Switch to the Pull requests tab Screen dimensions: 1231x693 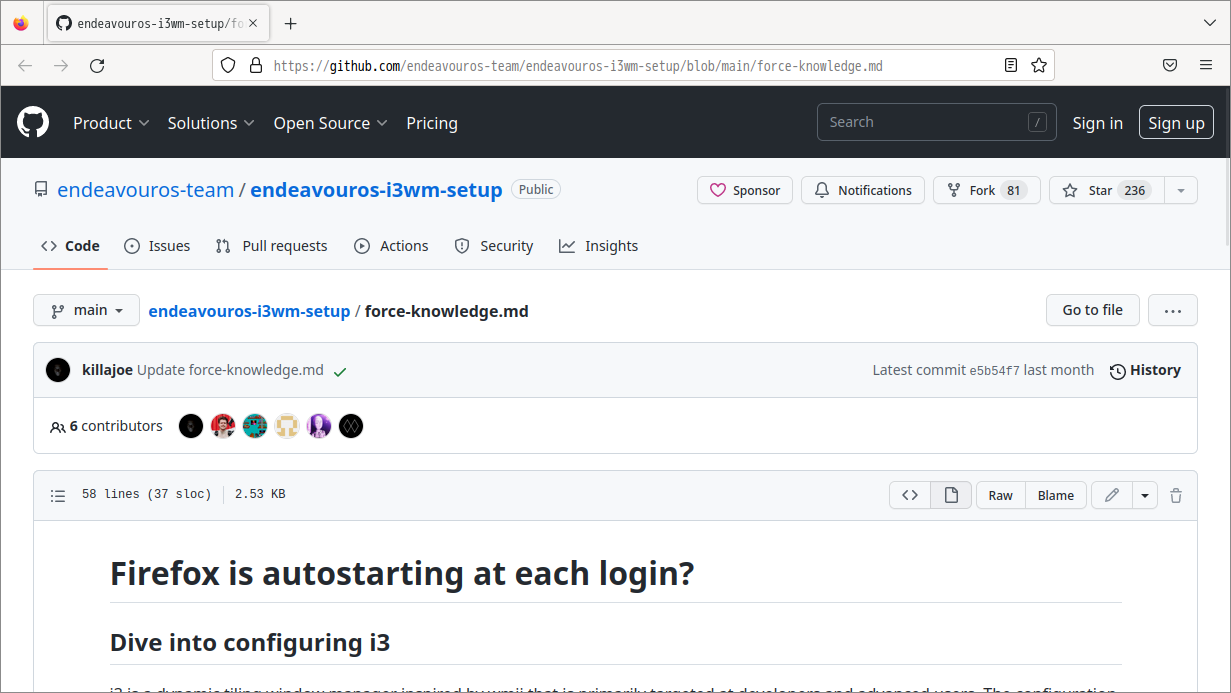click(x=271, y=246)
